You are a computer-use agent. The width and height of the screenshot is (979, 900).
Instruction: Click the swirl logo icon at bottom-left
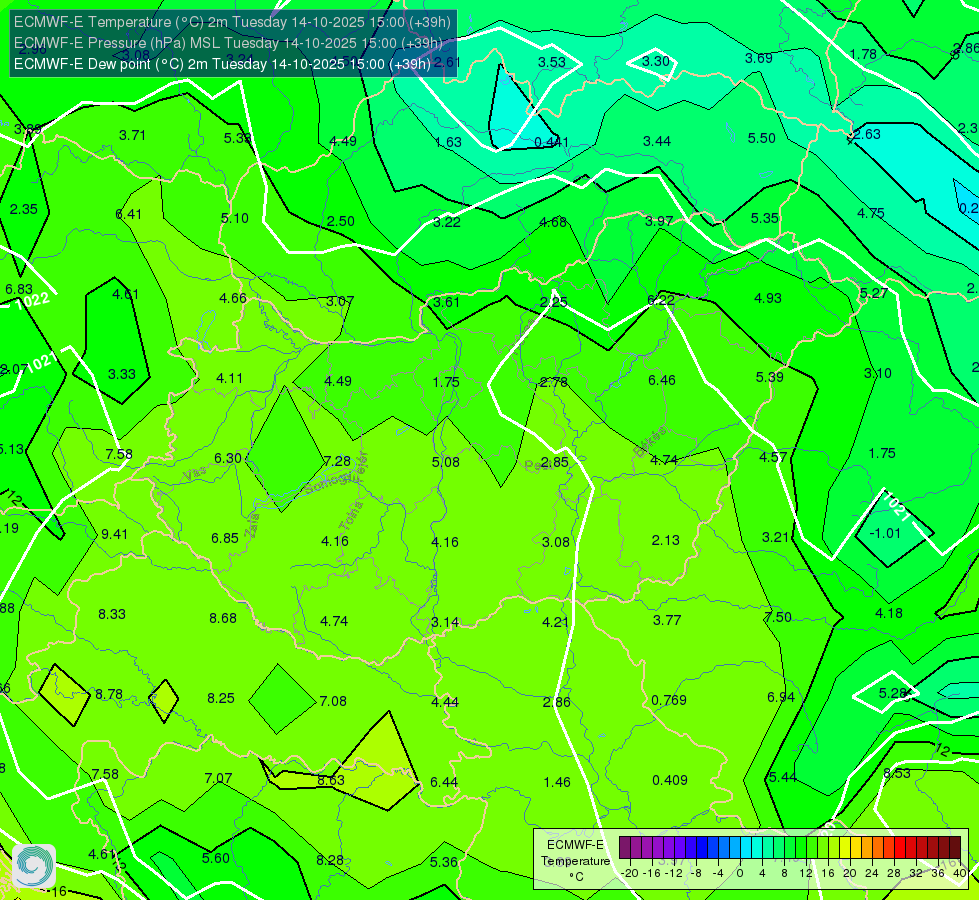[x=34, y=866]
